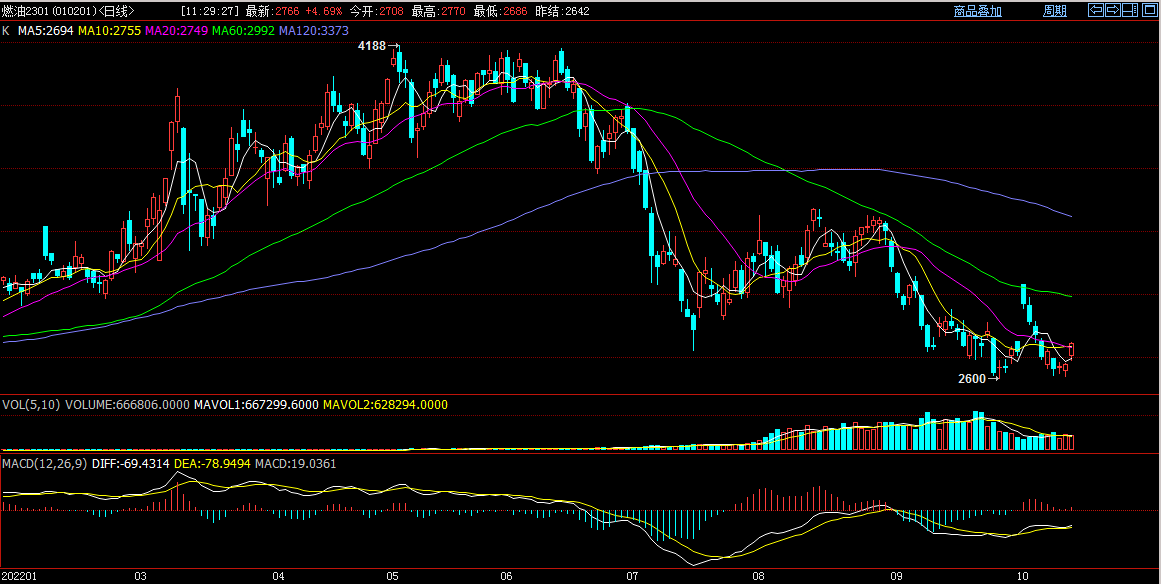Click the 4188 high price marker
This screenshot has width=1161, height=584.
click(x=372, y=46)
